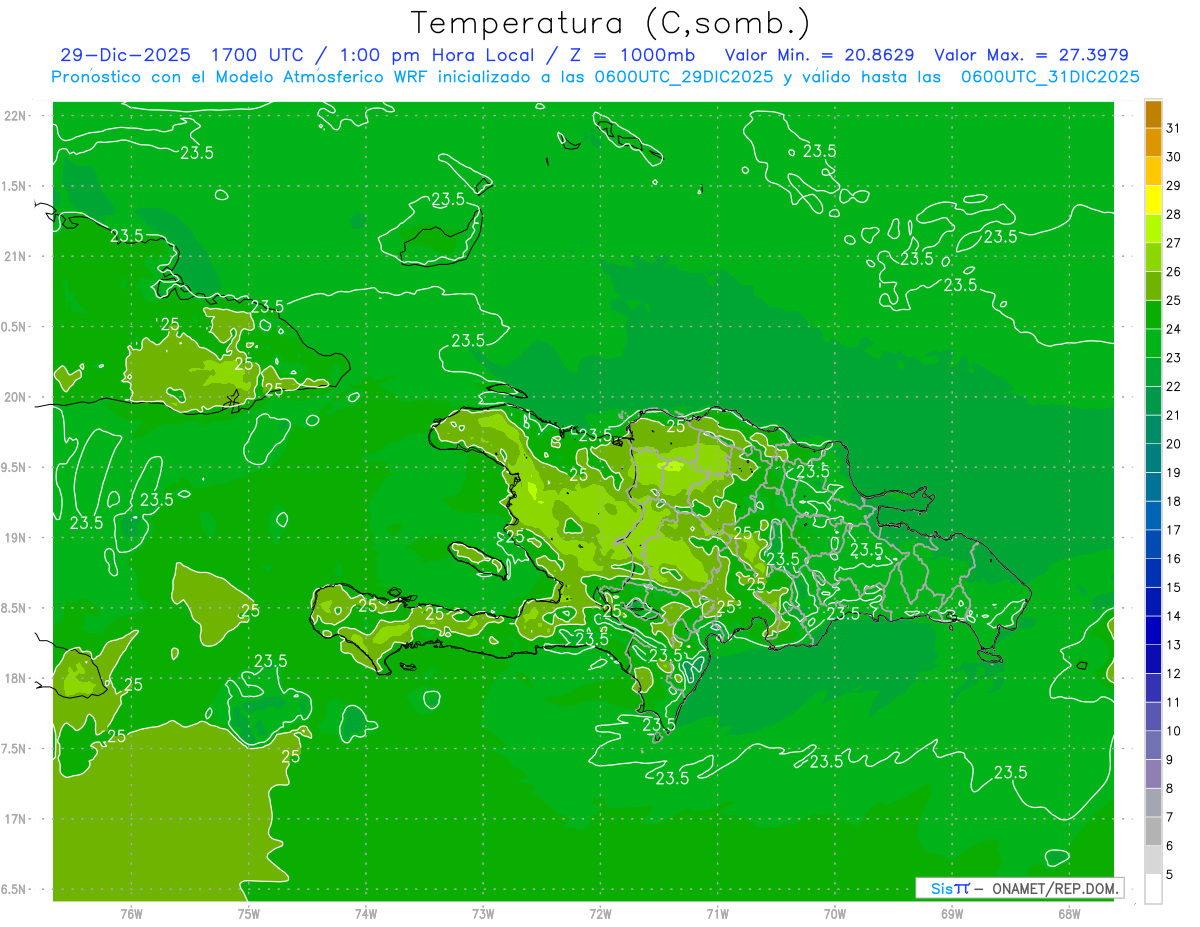This screenshot has width=1200, height=927.
Task: Click the "20N" latitude axis label
Action: click(x=17, y=397)
